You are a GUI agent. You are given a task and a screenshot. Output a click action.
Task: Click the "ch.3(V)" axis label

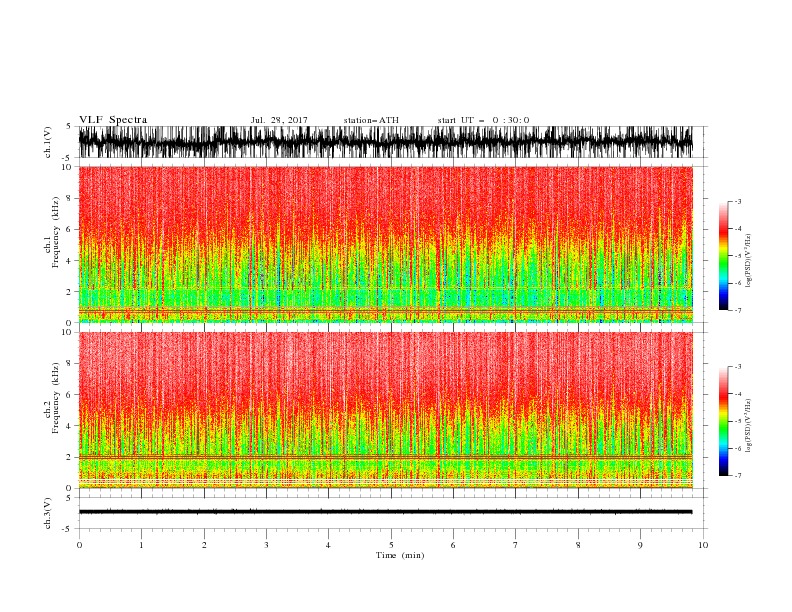(48, 513)
